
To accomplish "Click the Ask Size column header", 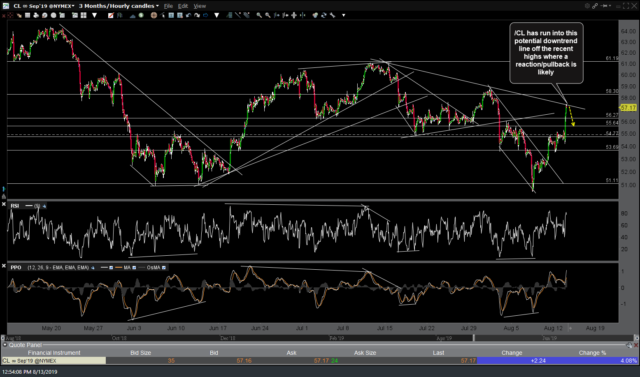I will click(365, 353).
